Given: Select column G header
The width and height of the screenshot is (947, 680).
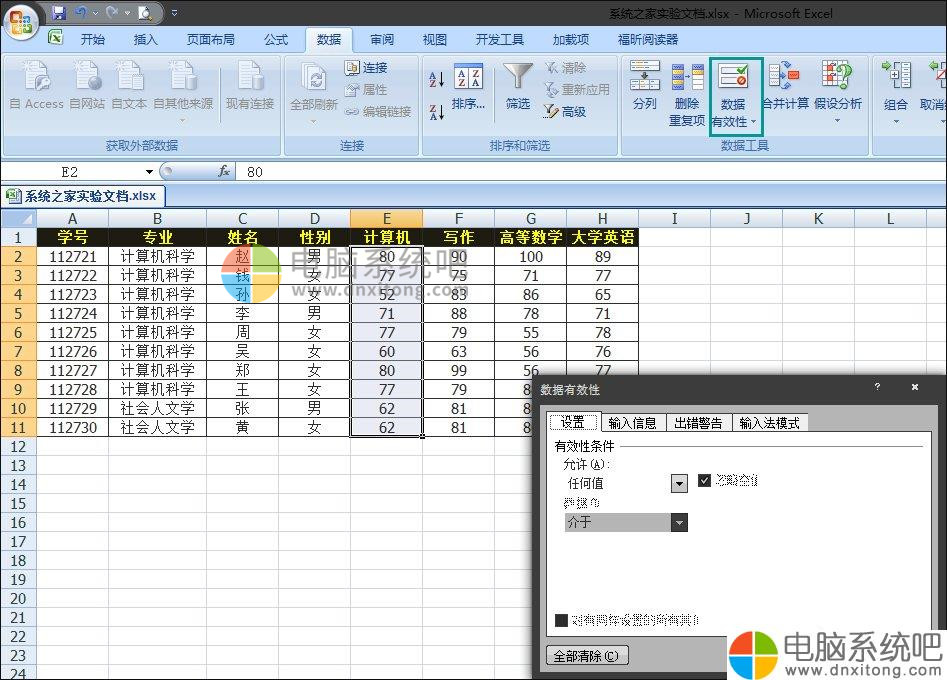Looking at the screenshot, I should (x=530, y=219).
